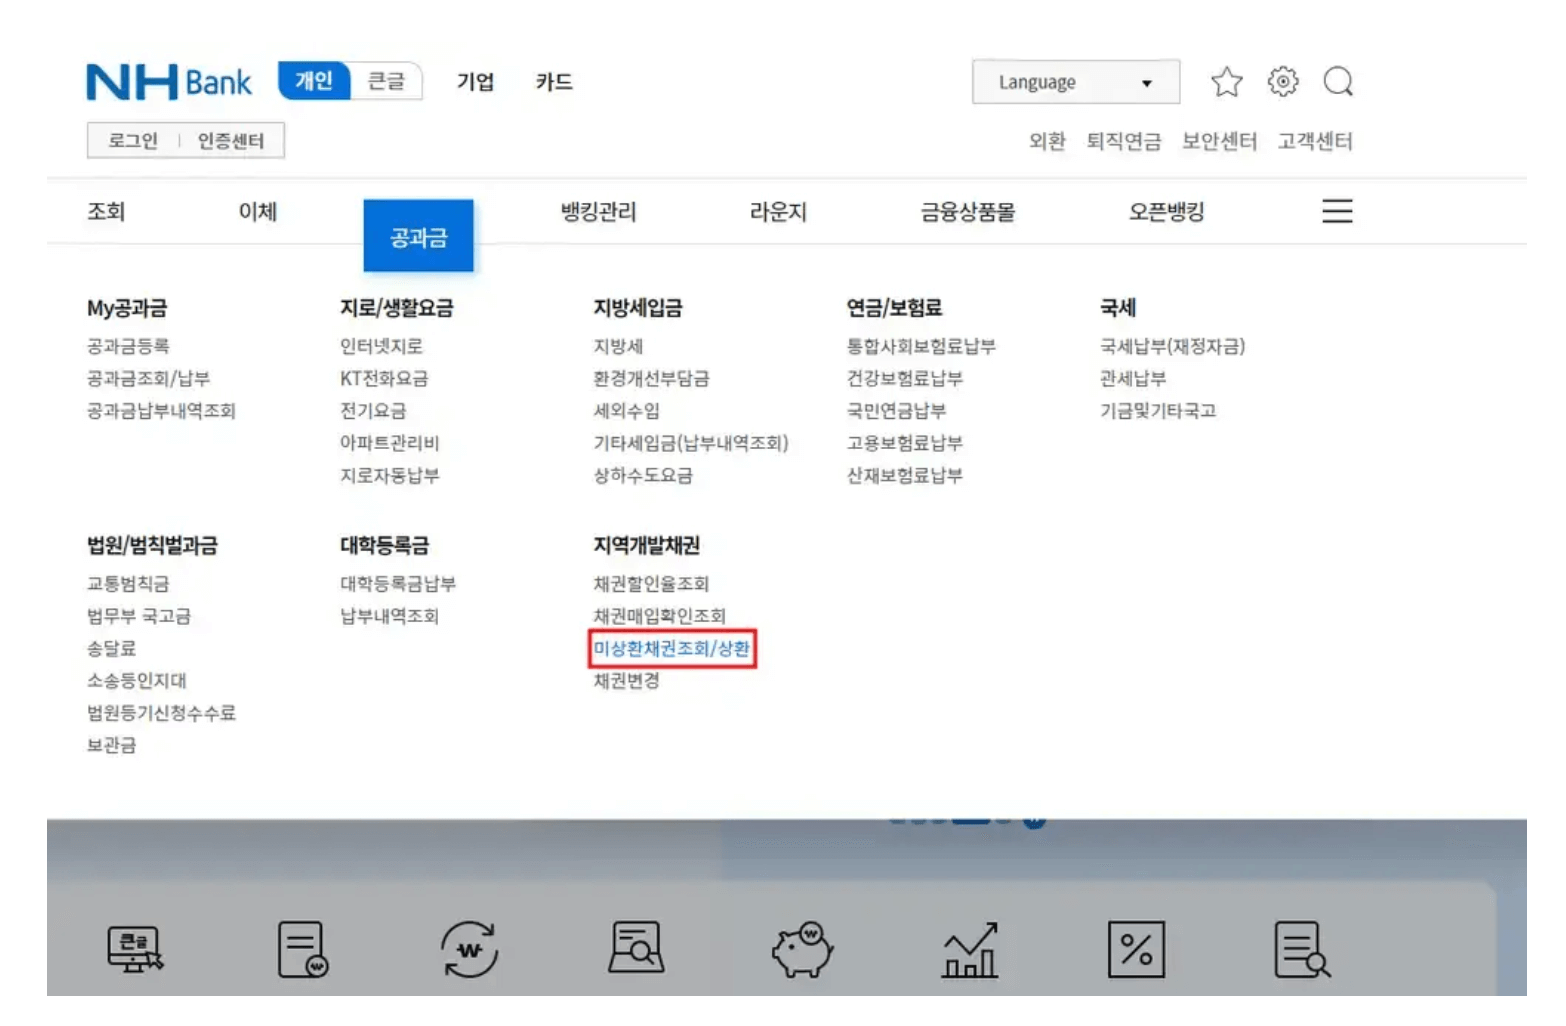Switch to 큰글 display mode
Viewport: 1566px width, 1026px height.
(387, 82)
